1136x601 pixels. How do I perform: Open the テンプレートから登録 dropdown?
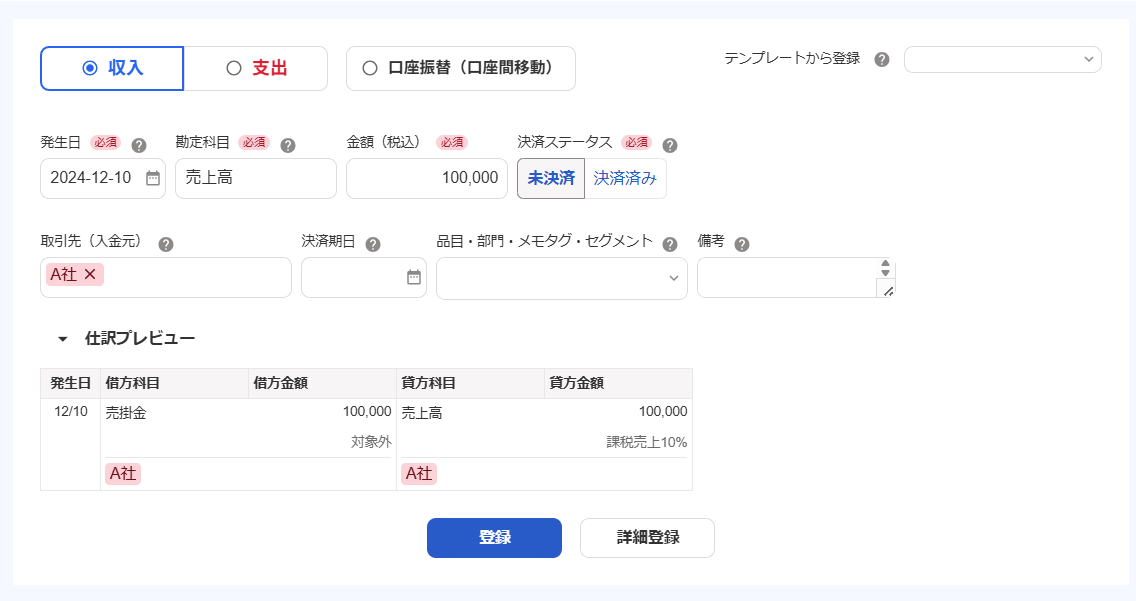point(1002,59)
